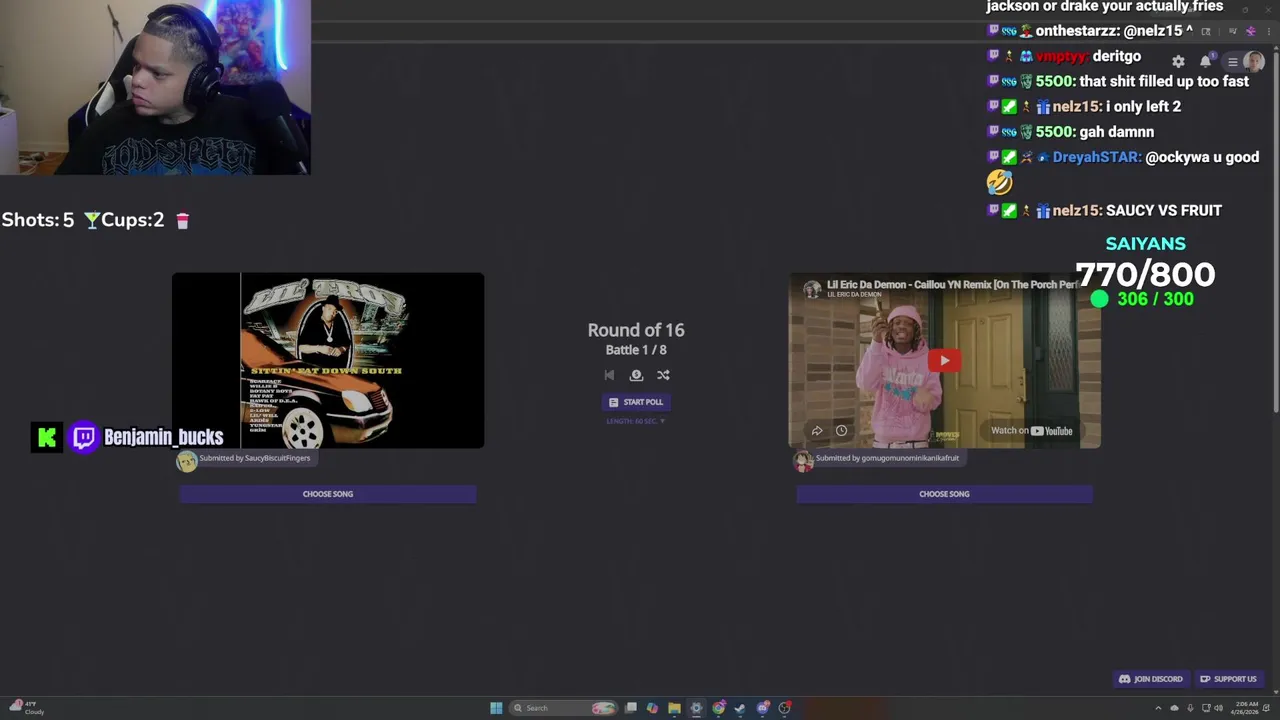Viewport: 1280px width, 720px height.
Task: Open the Copilot taskbar icon
Action: [652, 708]
